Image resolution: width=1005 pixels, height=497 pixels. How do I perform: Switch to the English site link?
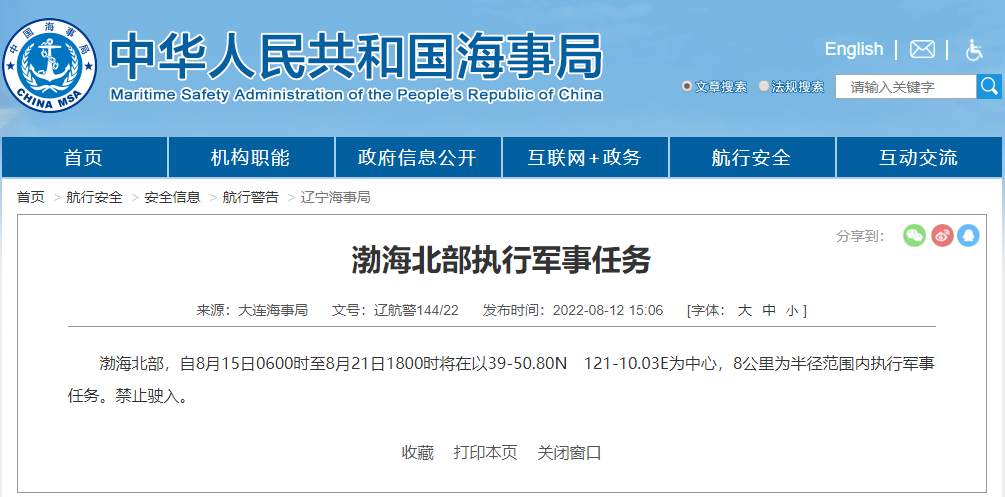click(854, 49)
